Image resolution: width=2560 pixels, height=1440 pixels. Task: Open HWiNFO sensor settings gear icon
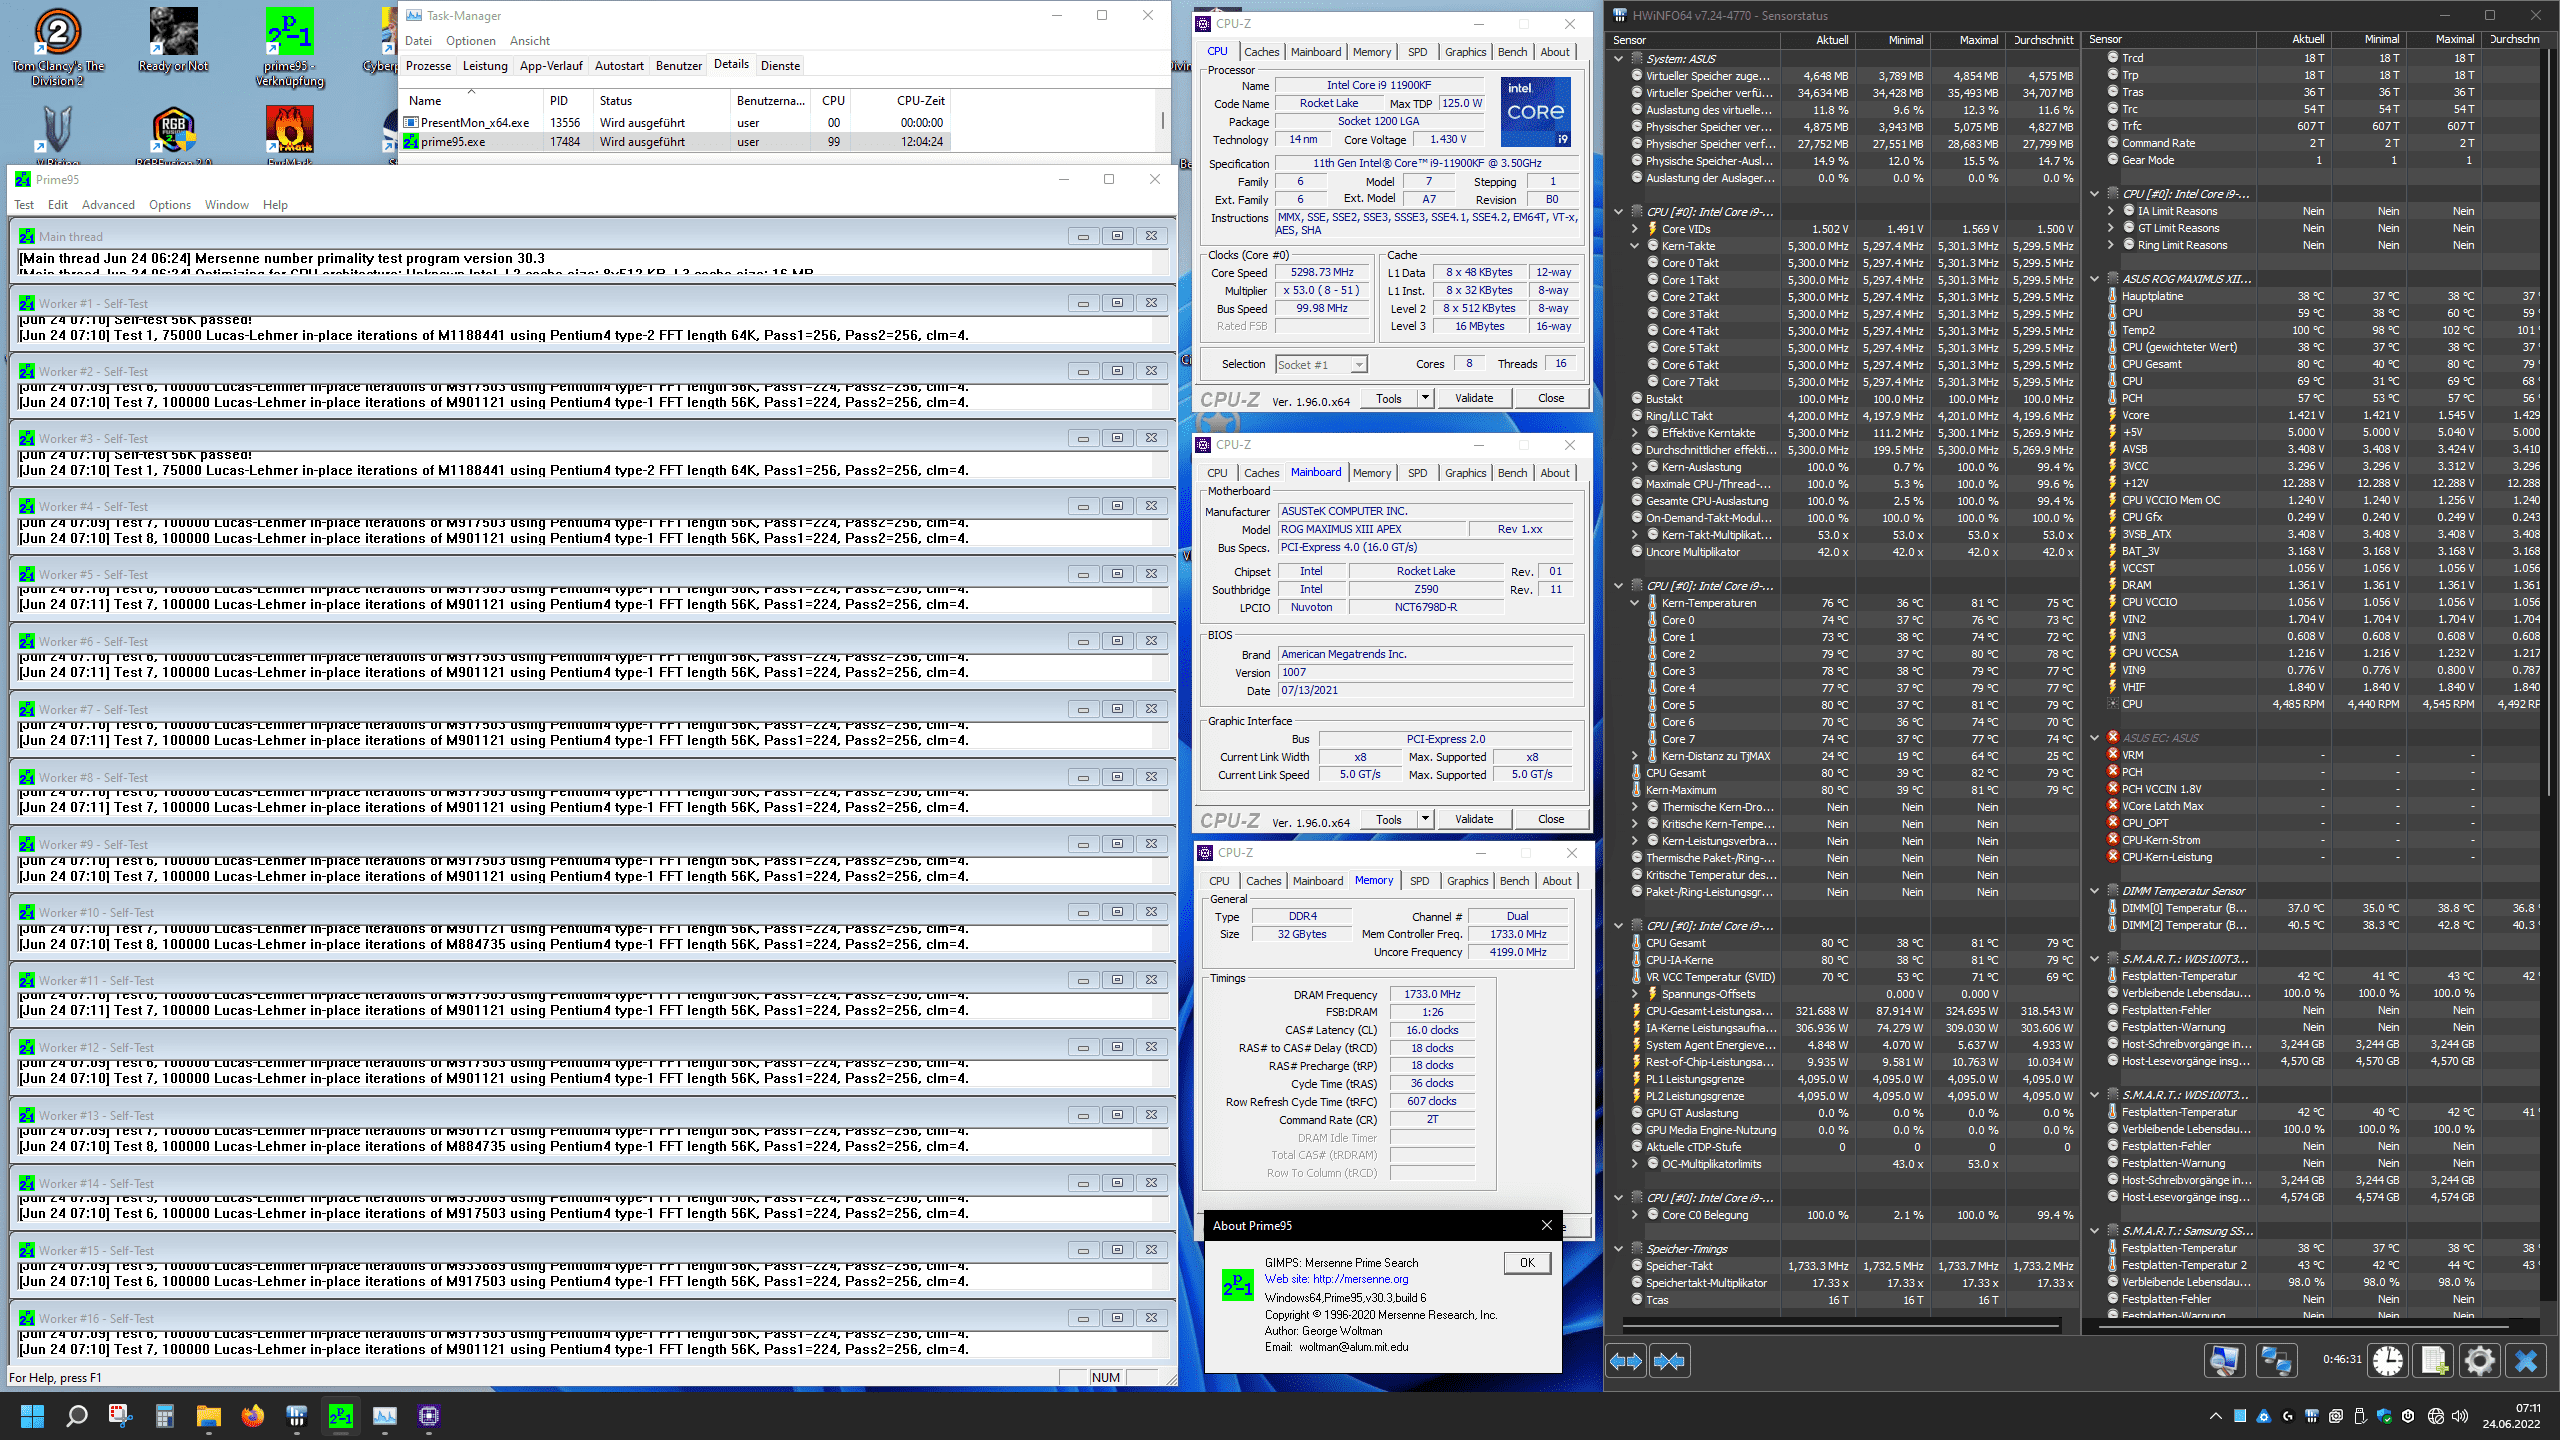tap(2480, 1361)
